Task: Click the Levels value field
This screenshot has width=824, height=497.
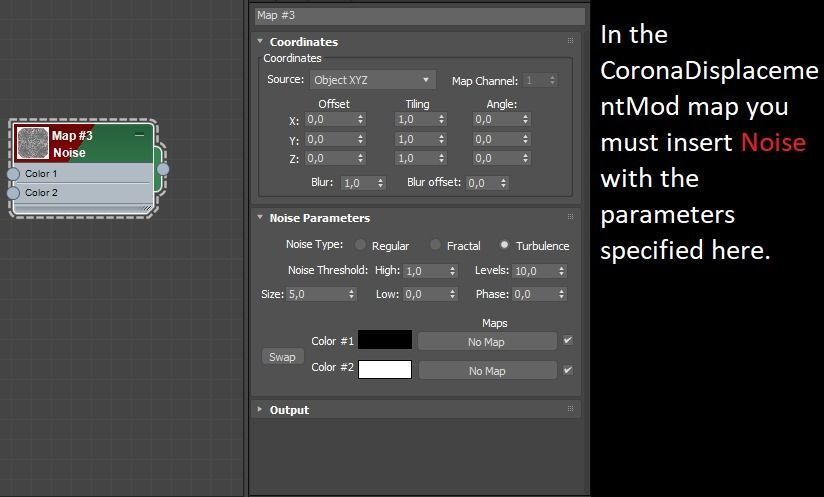Action: pos(535,271)
